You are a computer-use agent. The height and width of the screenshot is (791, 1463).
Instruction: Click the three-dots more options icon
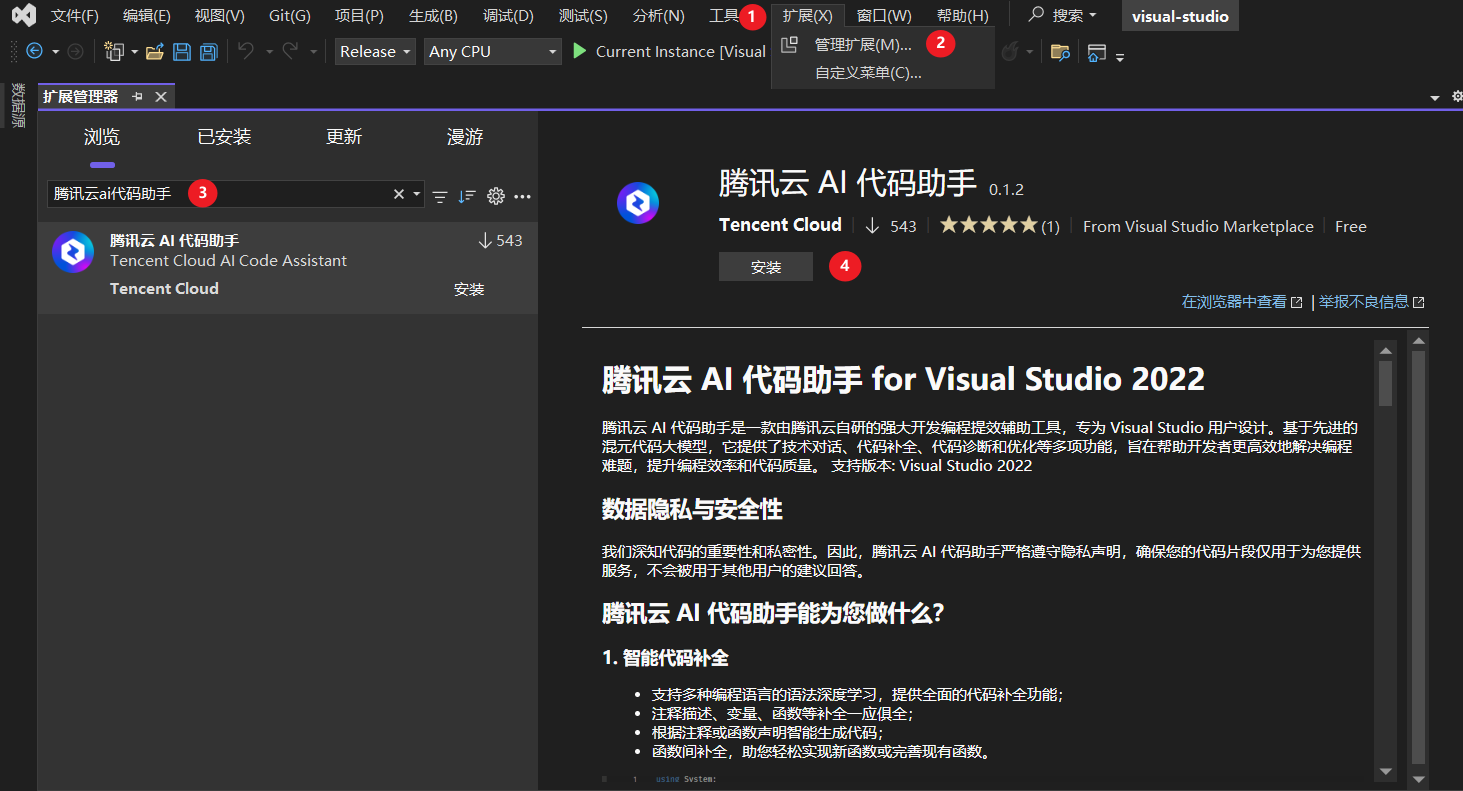pos(522,197)
